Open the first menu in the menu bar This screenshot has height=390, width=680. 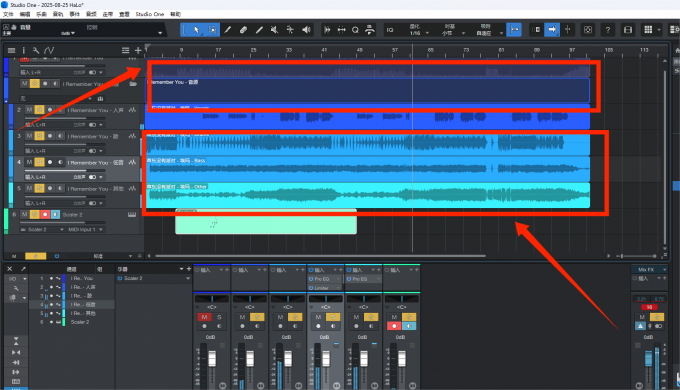click(x=8, y=14)
